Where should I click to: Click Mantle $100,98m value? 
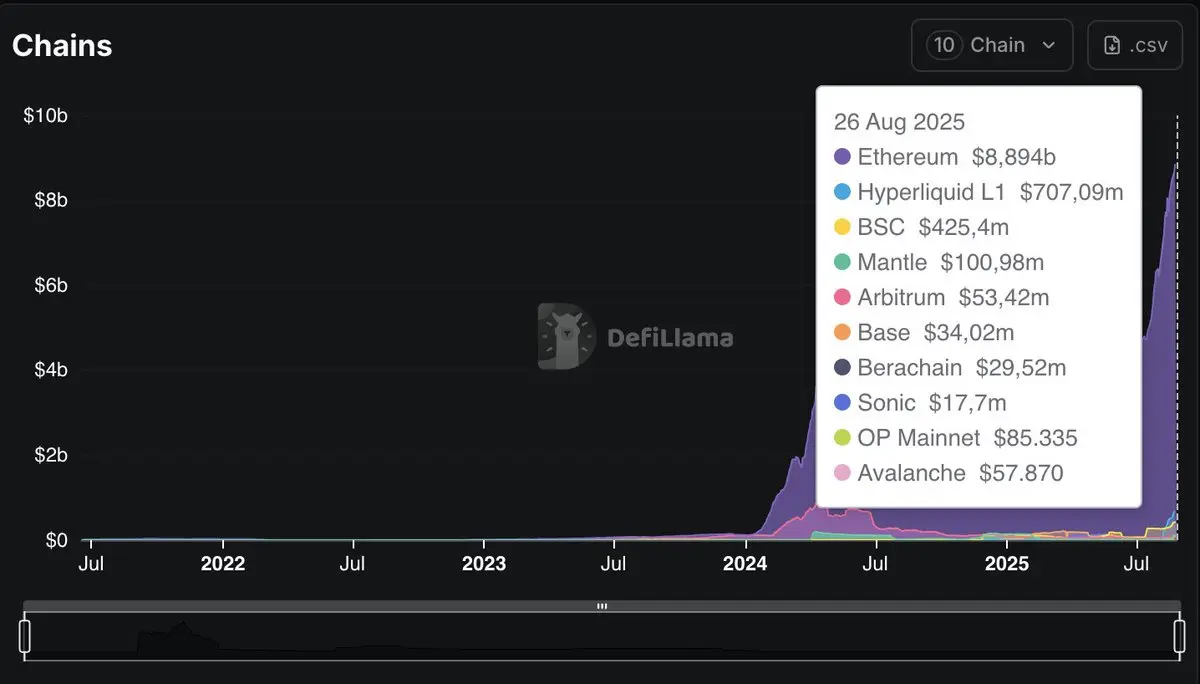tap(992, 262)
